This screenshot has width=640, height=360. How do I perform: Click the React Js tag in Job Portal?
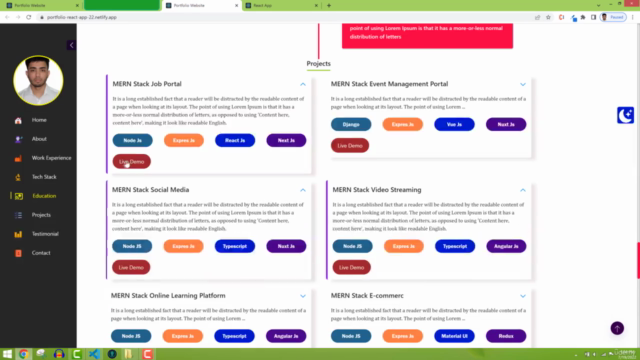coord(235,140)
